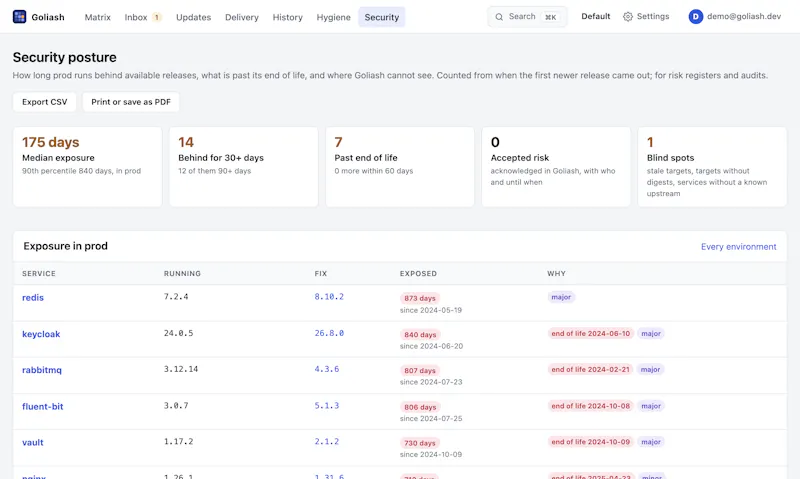Click the FIX column header
800x479 pixels.
320,273
